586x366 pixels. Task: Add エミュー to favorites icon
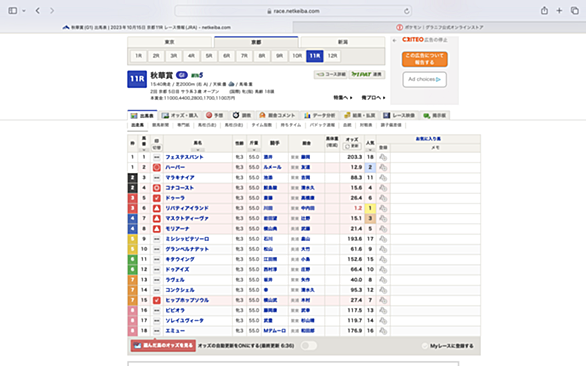click(x=383, y=331)
